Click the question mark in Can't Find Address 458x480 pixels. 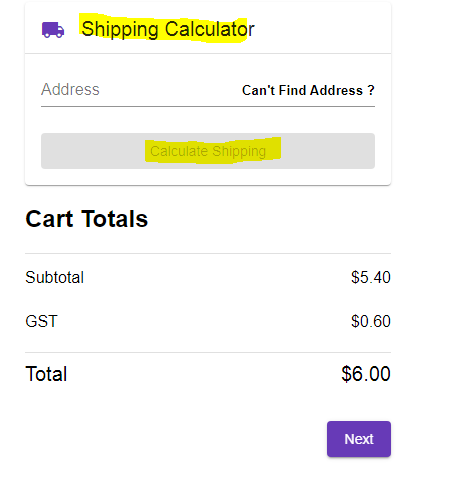pyautogui.click(x=371, y=90)
